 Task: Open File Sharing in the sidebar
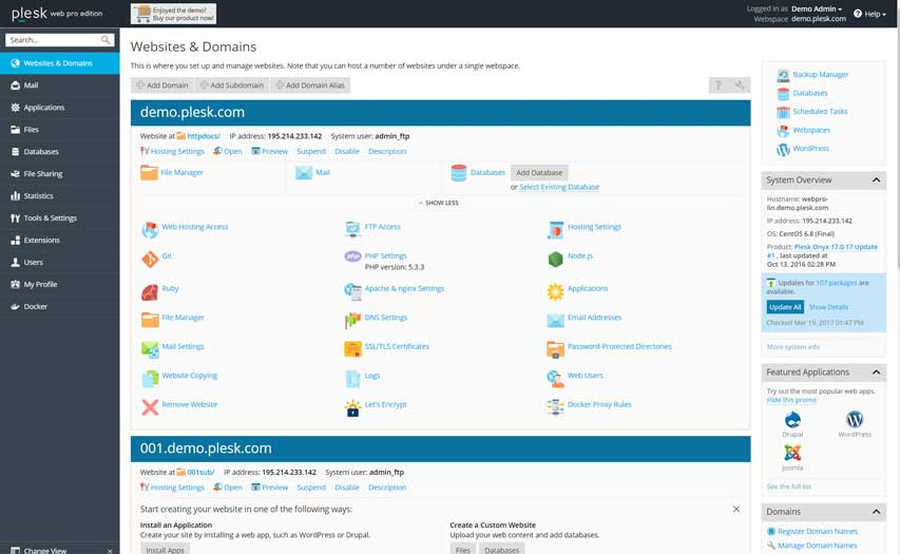(60, 173)
